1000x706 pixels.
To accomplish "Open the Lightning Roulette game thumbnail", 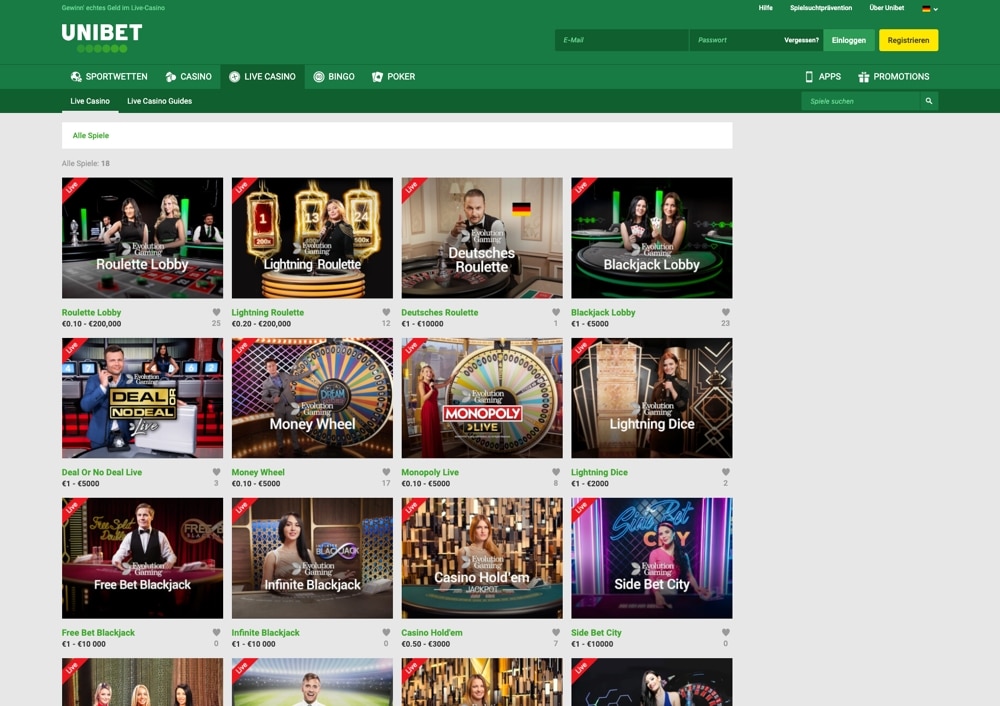I will [x=312, y=238].
